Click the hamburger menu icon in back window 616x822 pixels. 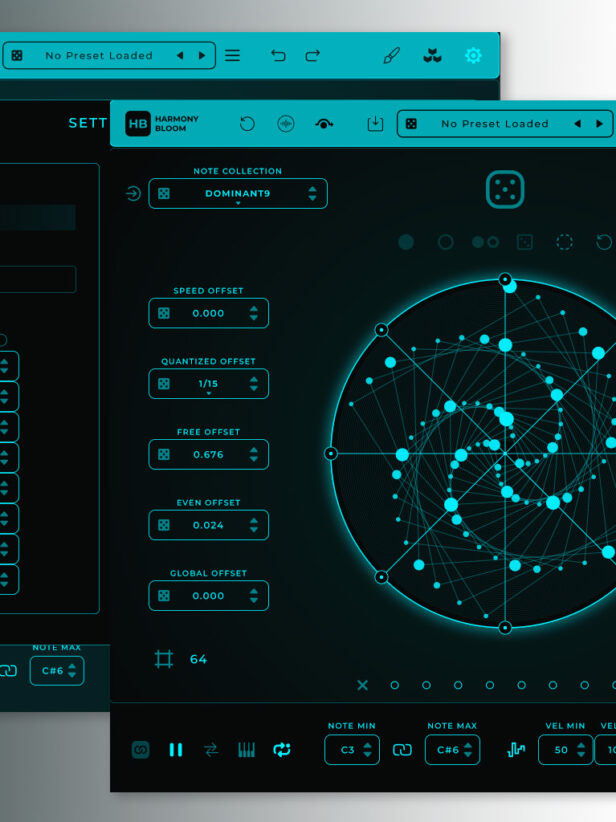[x=232, y=55]
